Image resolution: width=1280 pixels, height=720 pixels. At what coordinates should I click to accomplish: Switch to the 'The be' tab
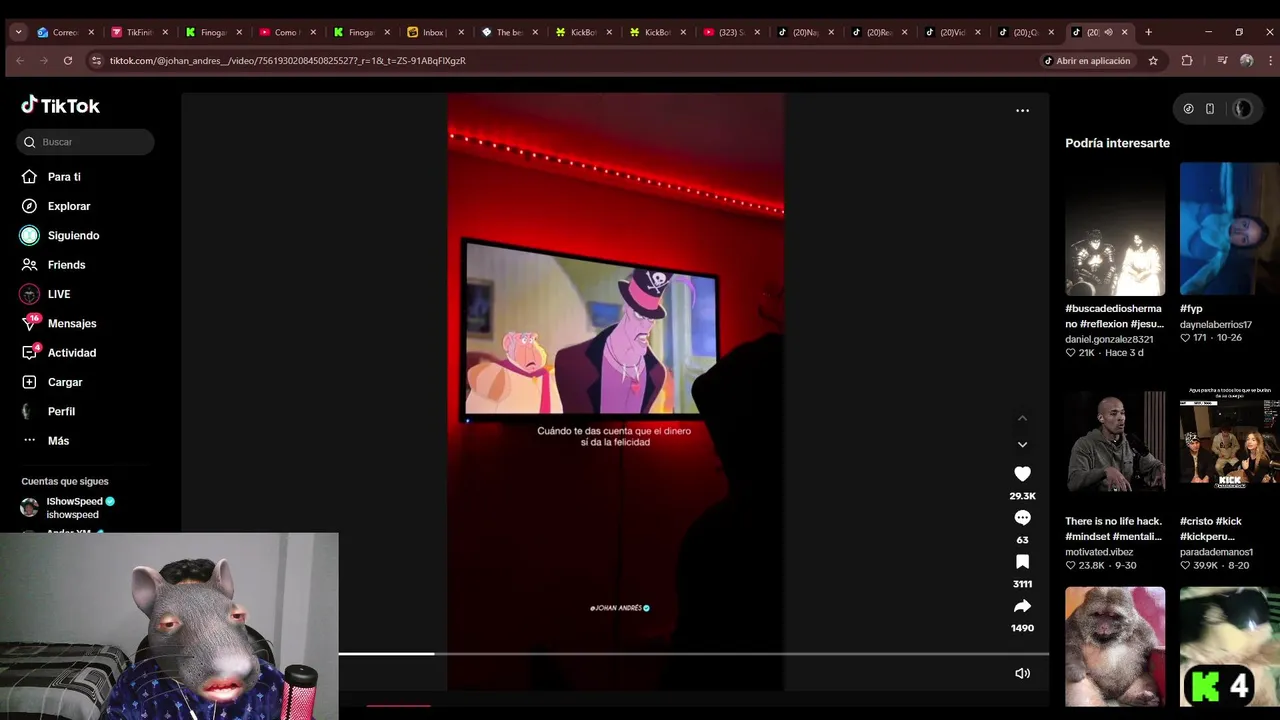click(x=507, y=32)
